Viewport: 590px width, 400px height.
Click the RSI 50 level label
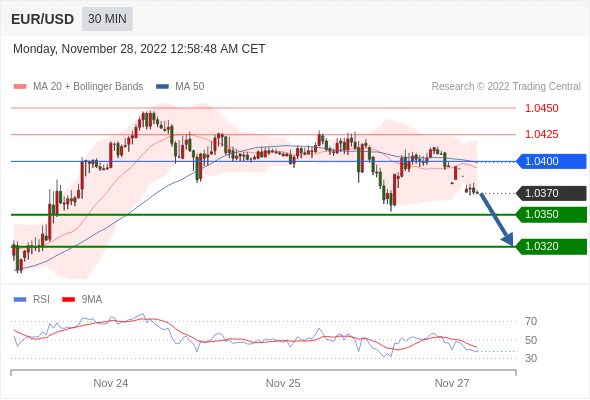click(531, 340)
